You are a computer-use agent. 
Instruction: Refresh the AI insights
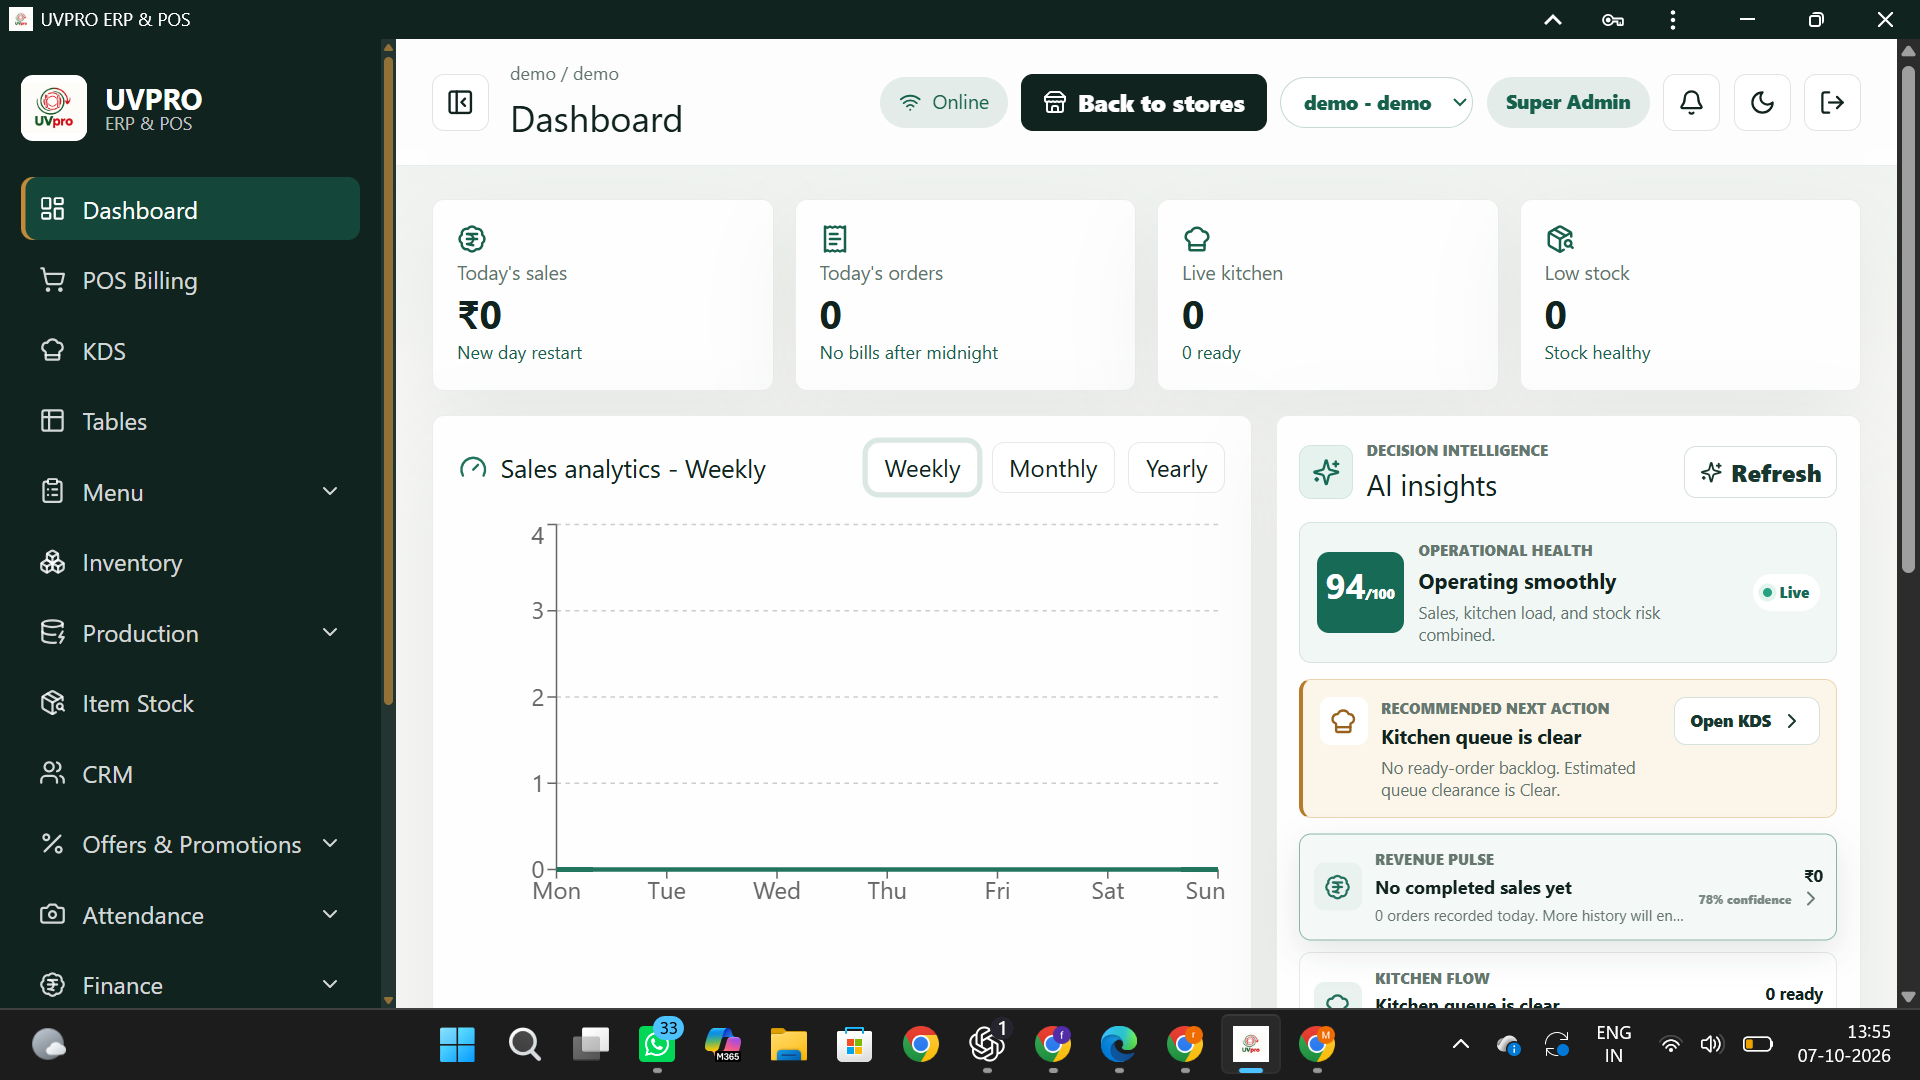1760,472
